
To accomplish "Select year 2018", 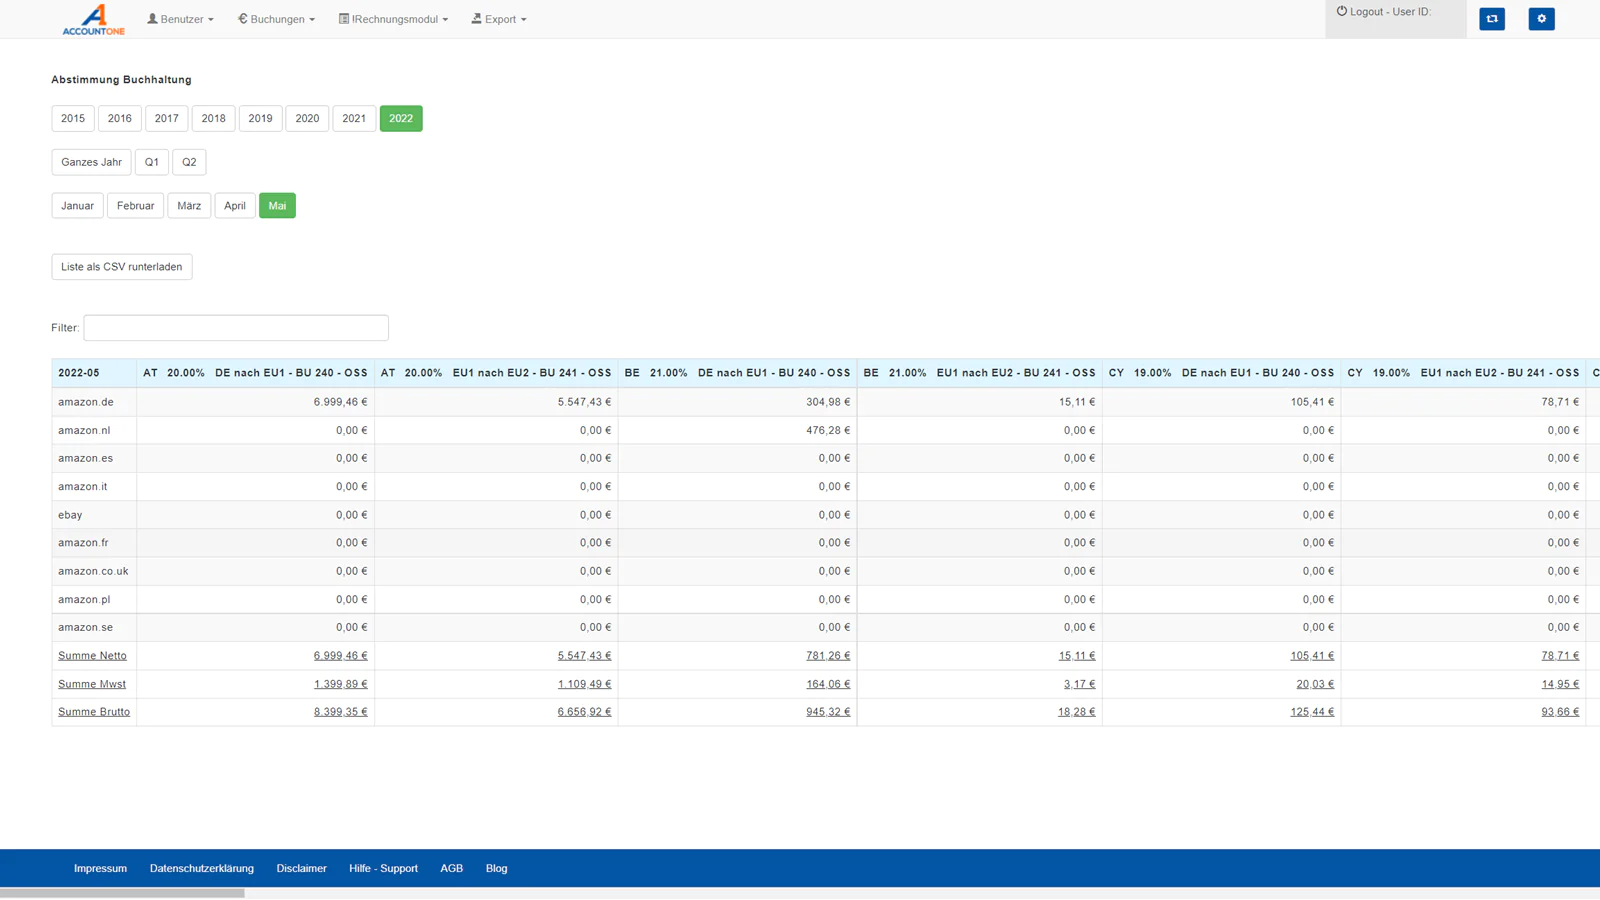I will click(x=214, y=118).
